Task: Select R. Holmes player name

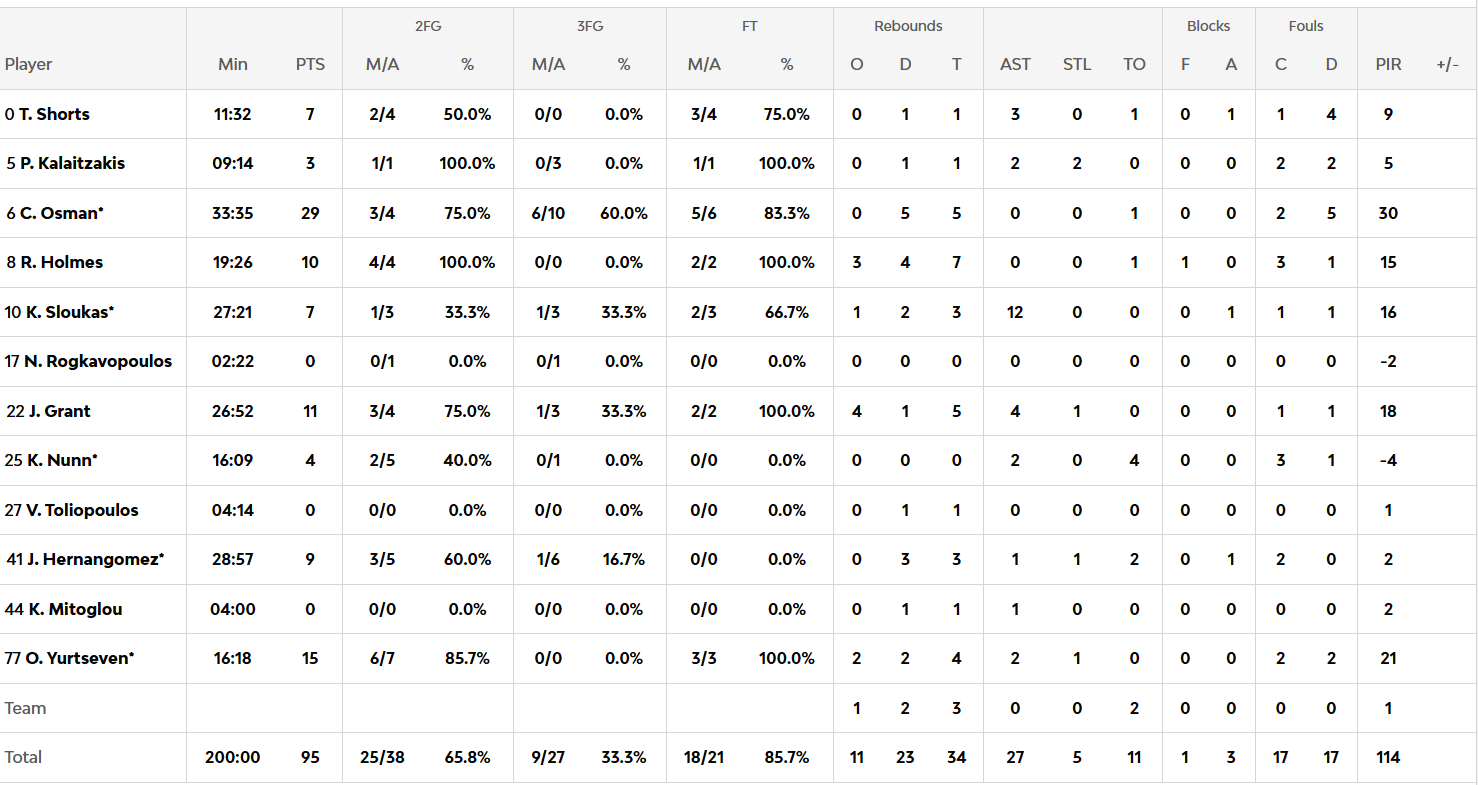Action: [x=61, y=262]
